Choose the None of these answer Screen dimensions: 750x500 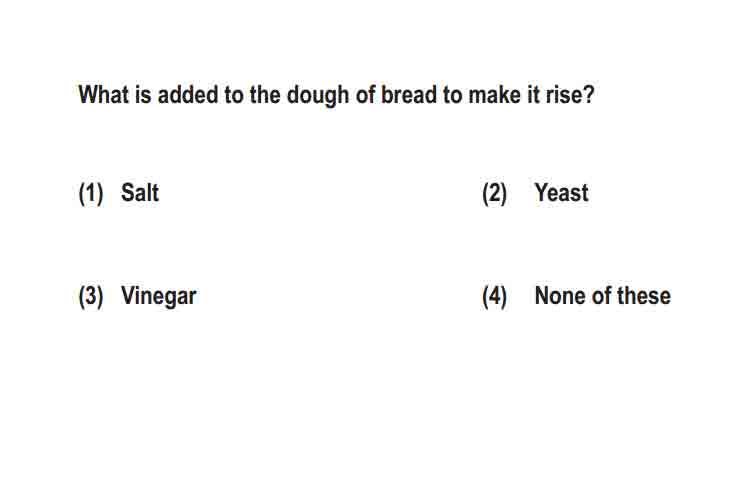tap(602, 296)
